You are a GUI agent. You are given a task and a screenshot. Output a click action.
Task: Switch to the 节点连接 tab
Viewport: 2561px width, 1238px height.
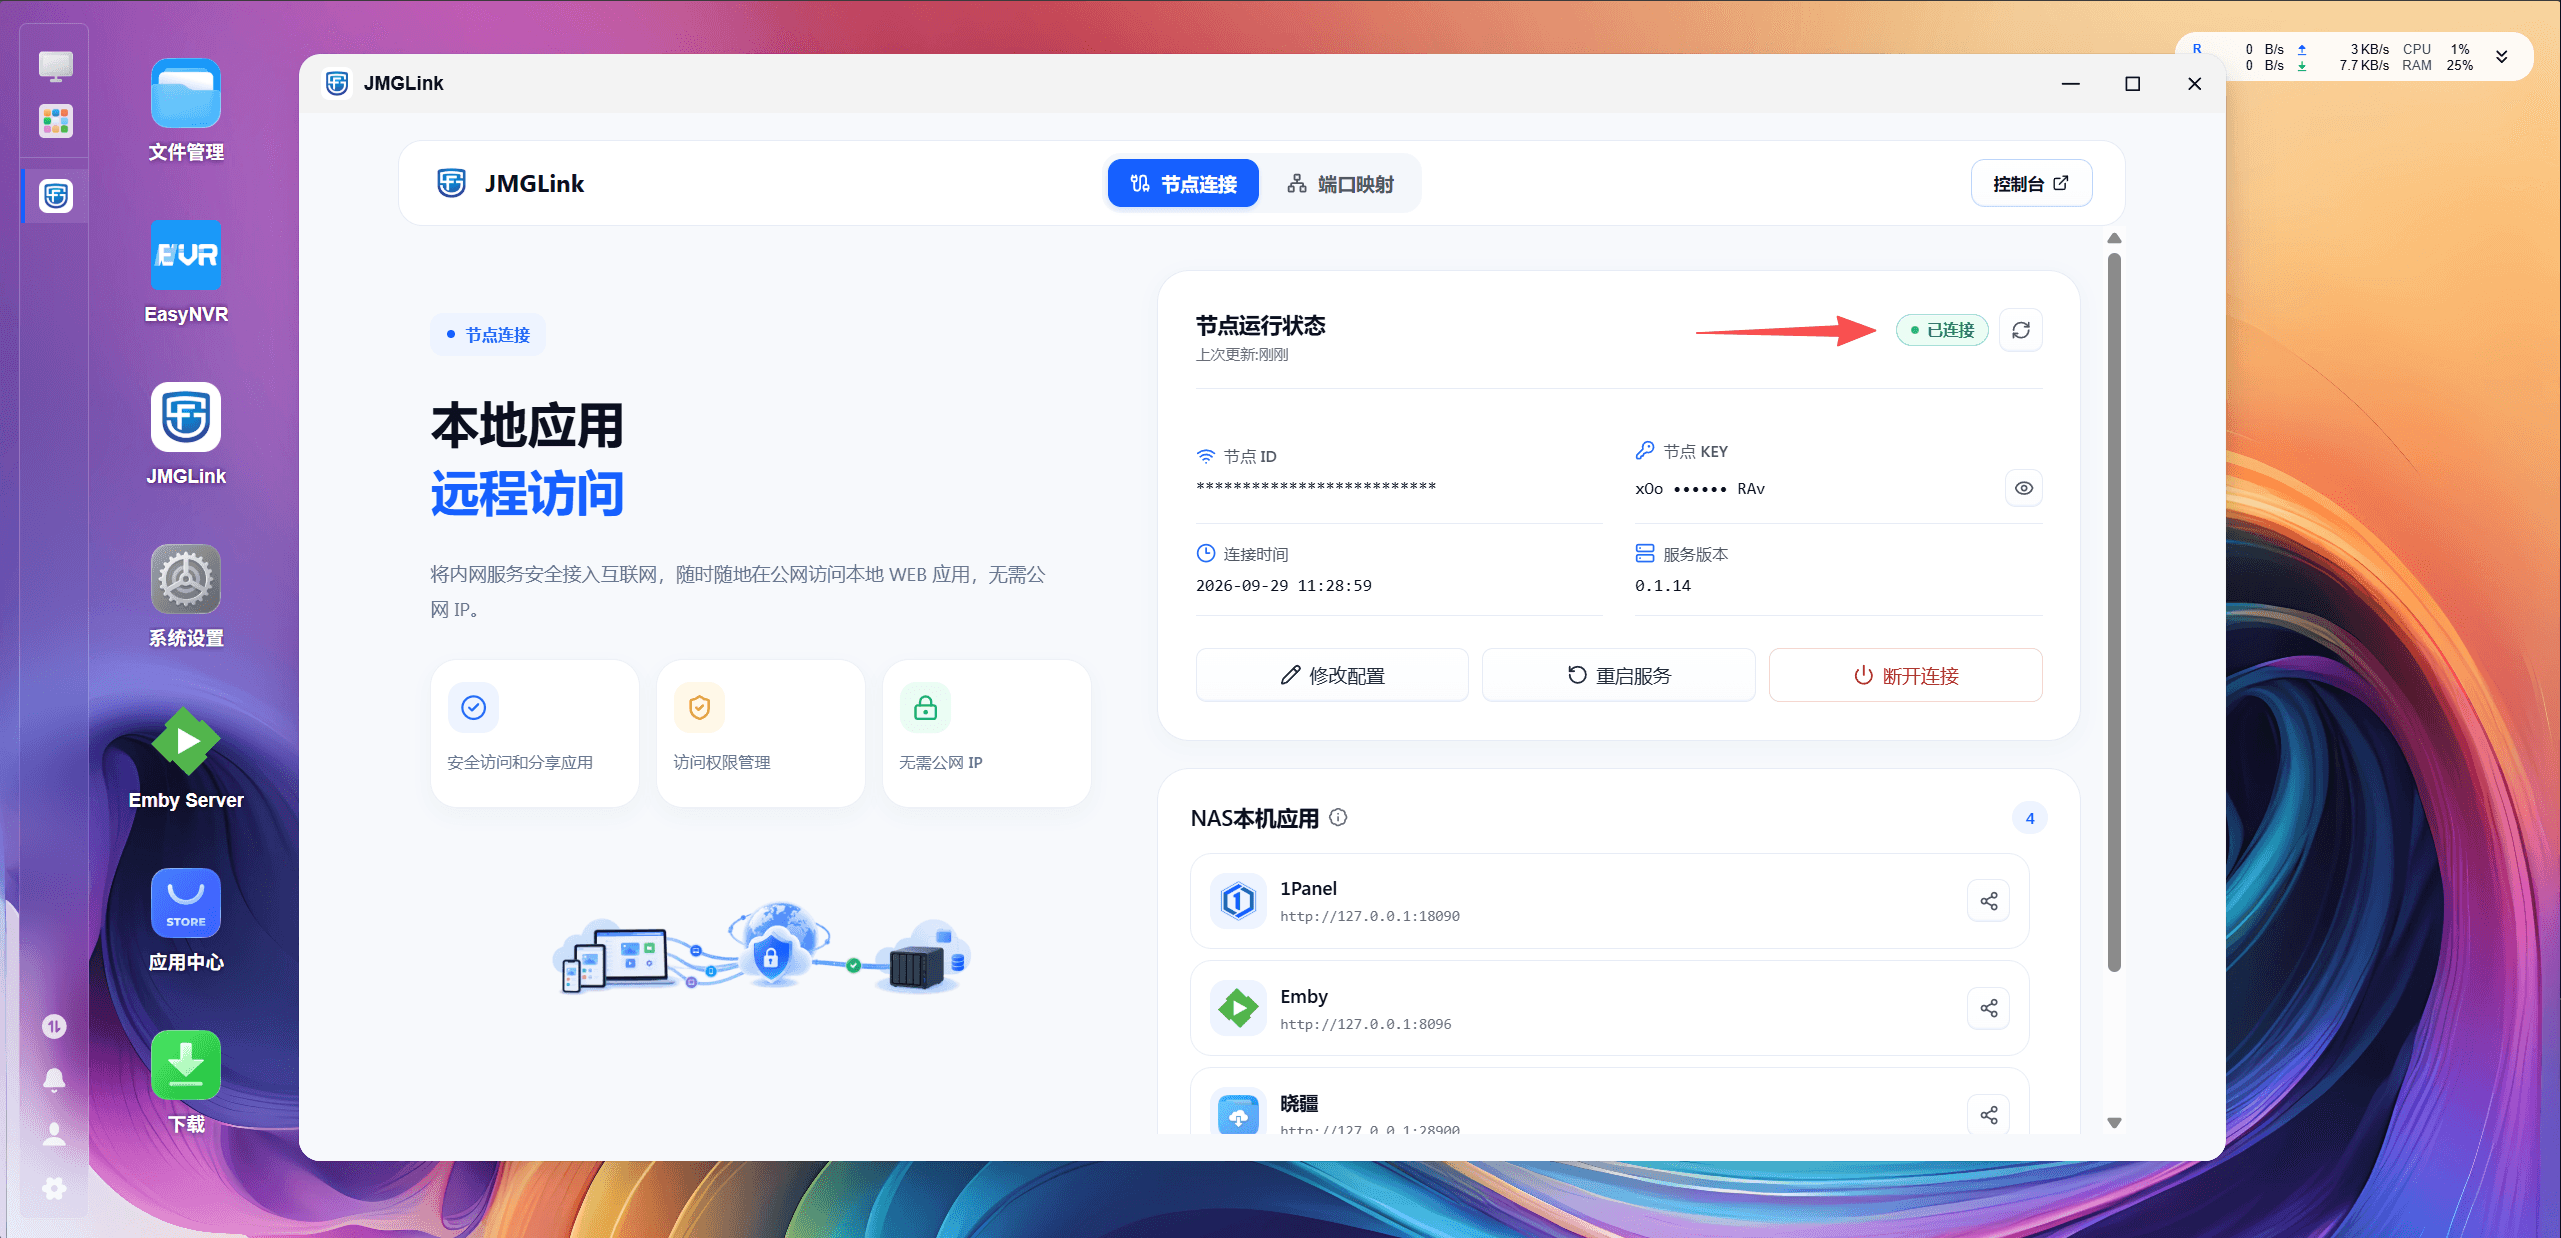click(x=1183, y=184)
